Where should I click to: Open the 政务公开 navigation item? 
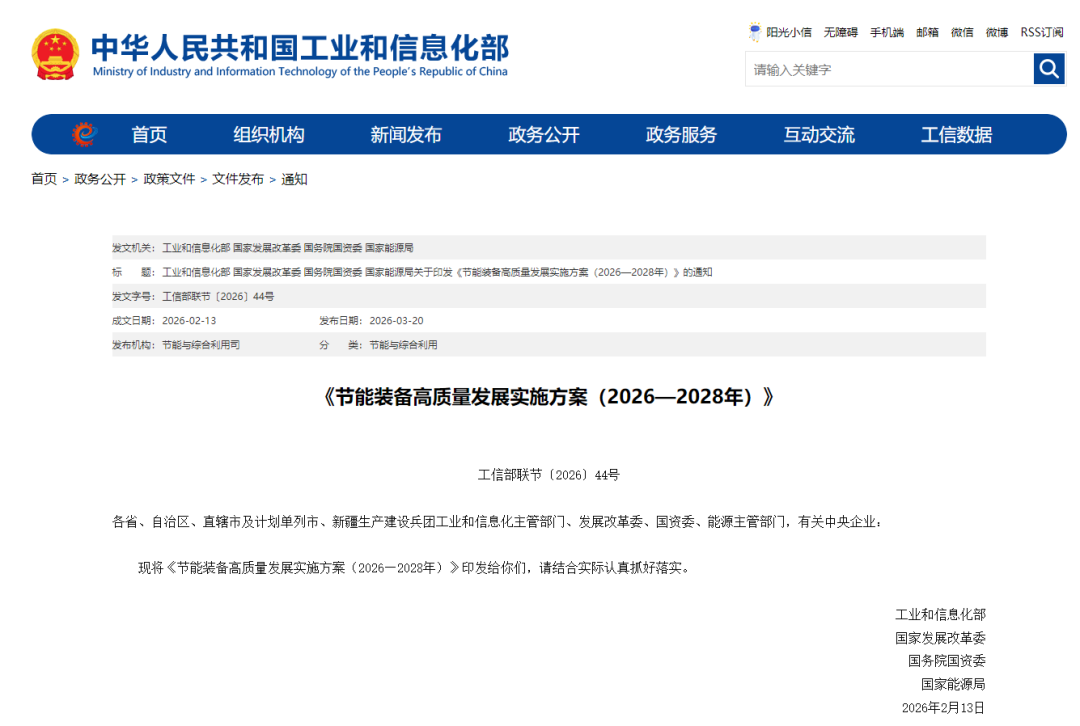tap(543, 135)
